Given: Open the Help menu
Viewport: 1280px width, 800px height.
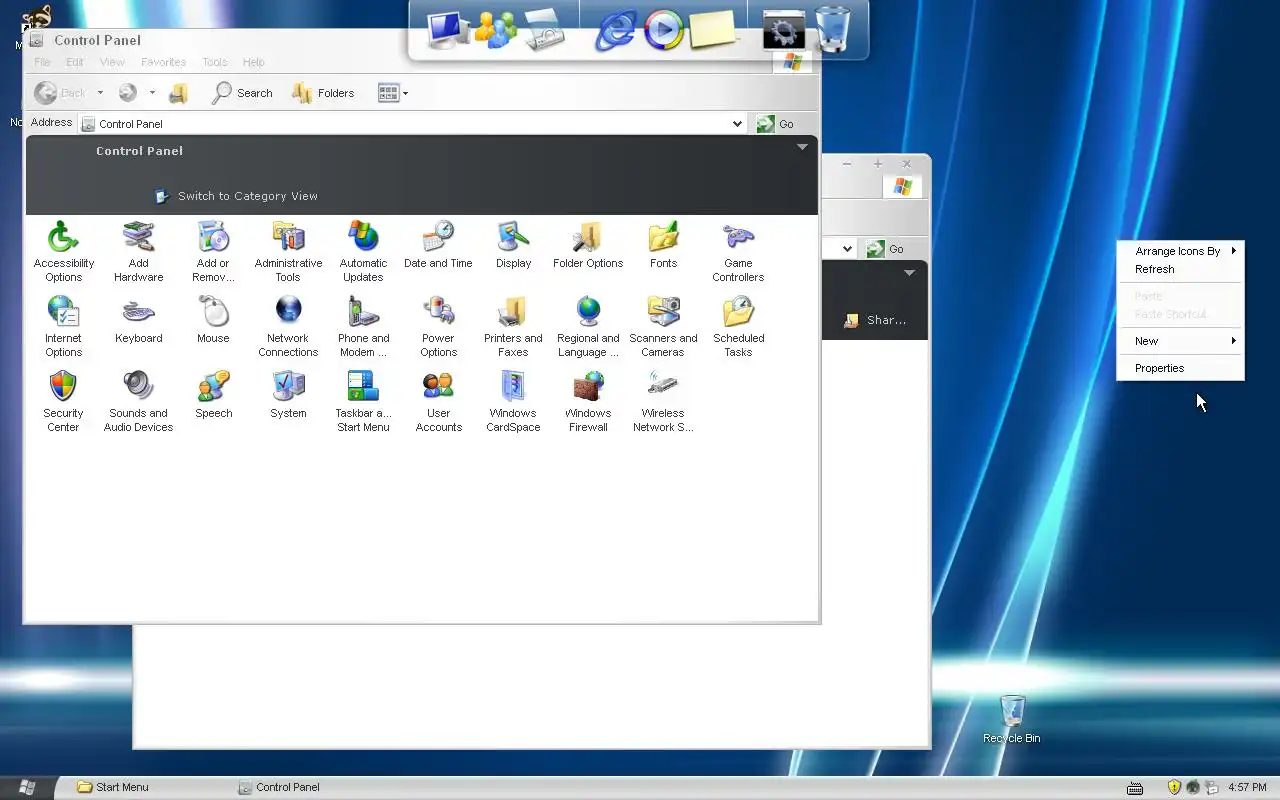Looking at the screenshot, I should (x=253, y=62).
